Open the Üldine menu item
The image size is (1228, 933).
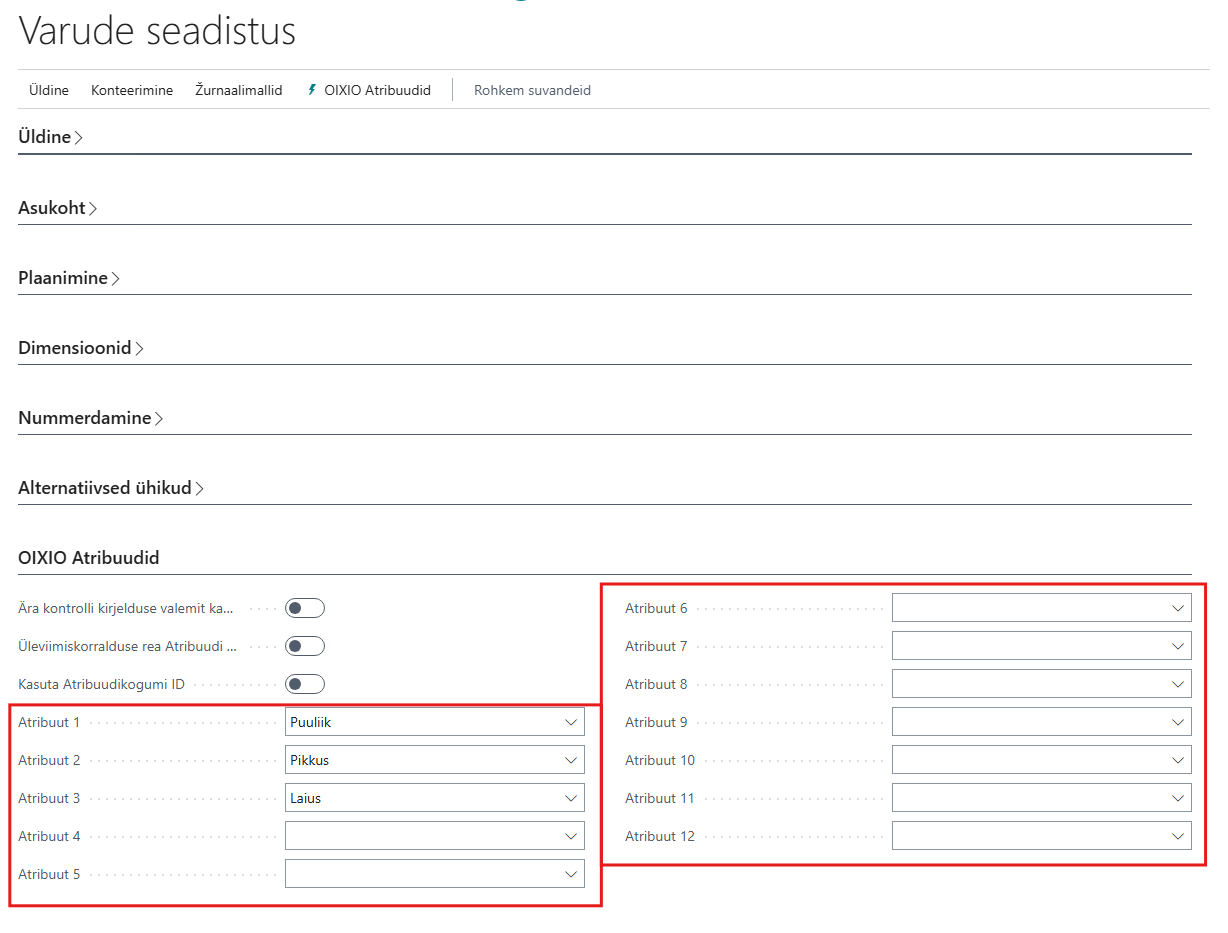49,90
